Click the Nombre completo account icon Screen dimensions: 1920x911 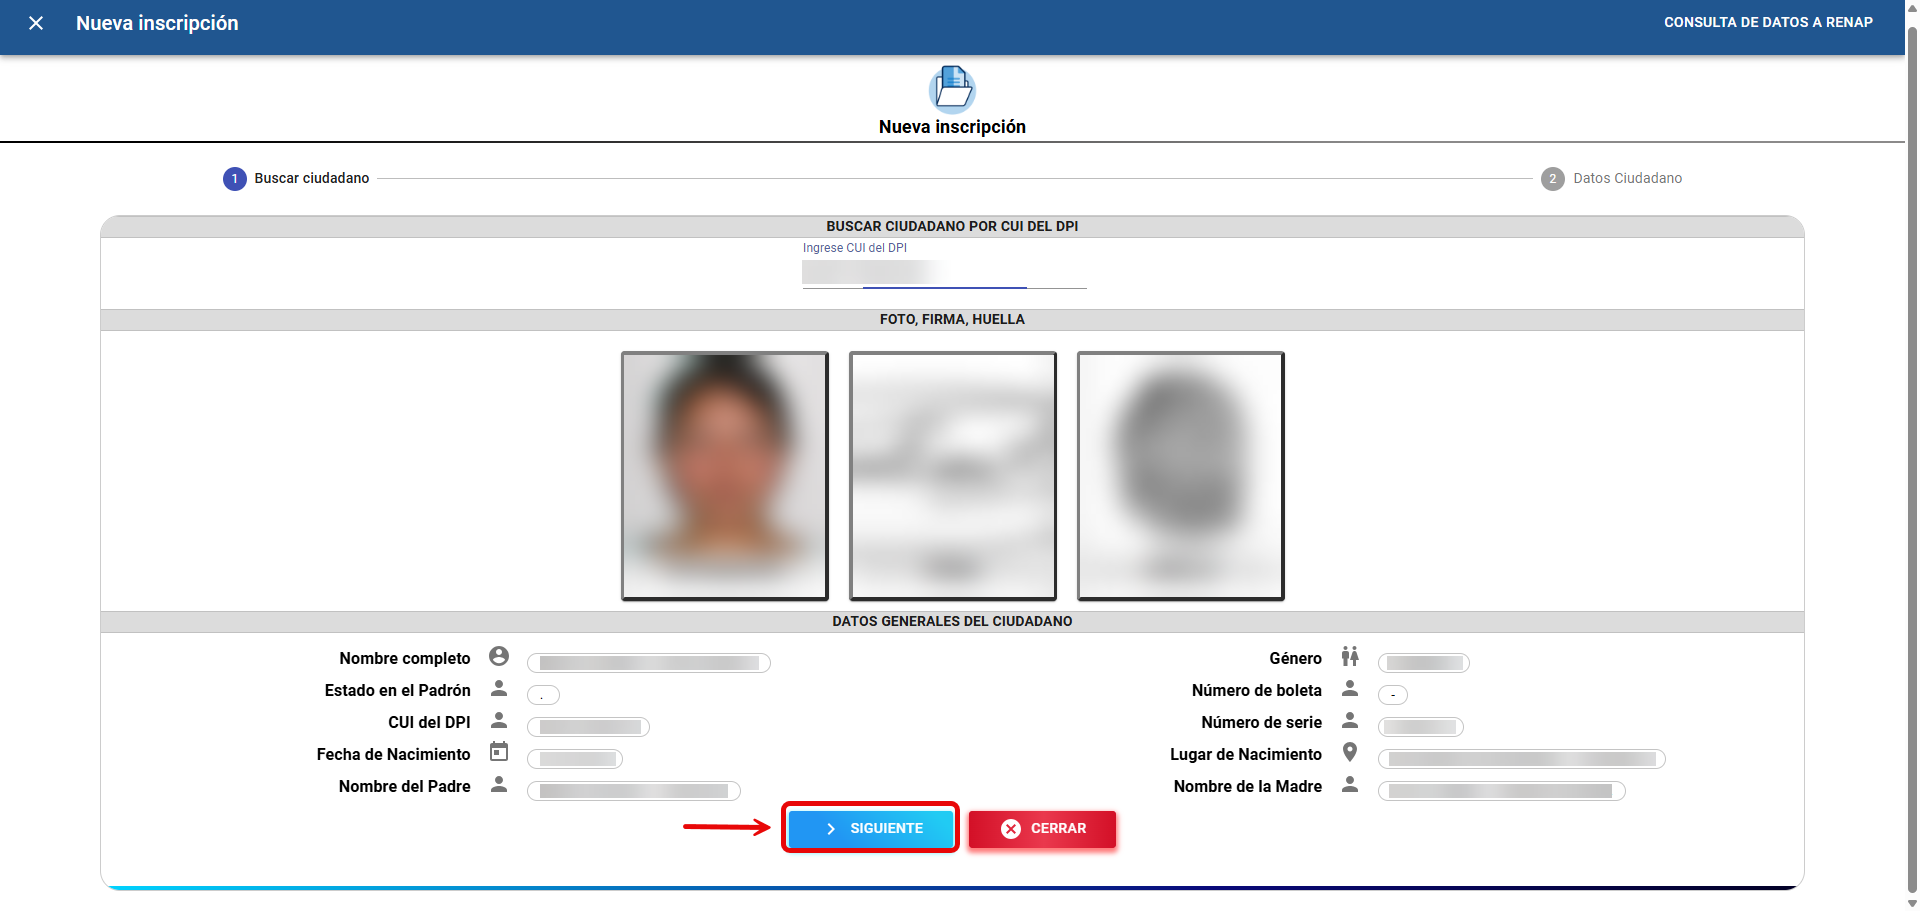click(499, 656)
